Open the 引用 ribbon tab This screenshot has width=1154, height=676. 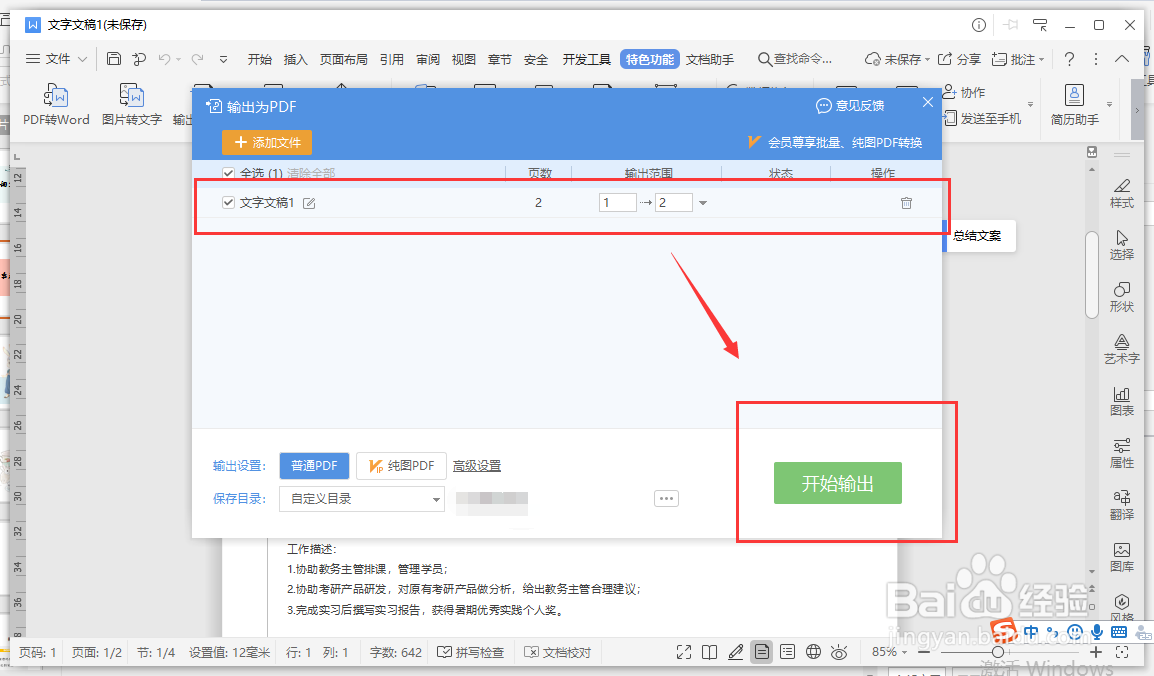[x=392, y=60]
